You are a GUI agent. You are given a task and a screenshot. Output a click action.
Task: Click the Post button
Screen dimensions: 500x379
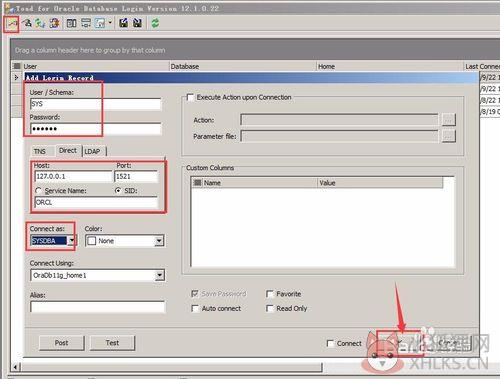62,343
